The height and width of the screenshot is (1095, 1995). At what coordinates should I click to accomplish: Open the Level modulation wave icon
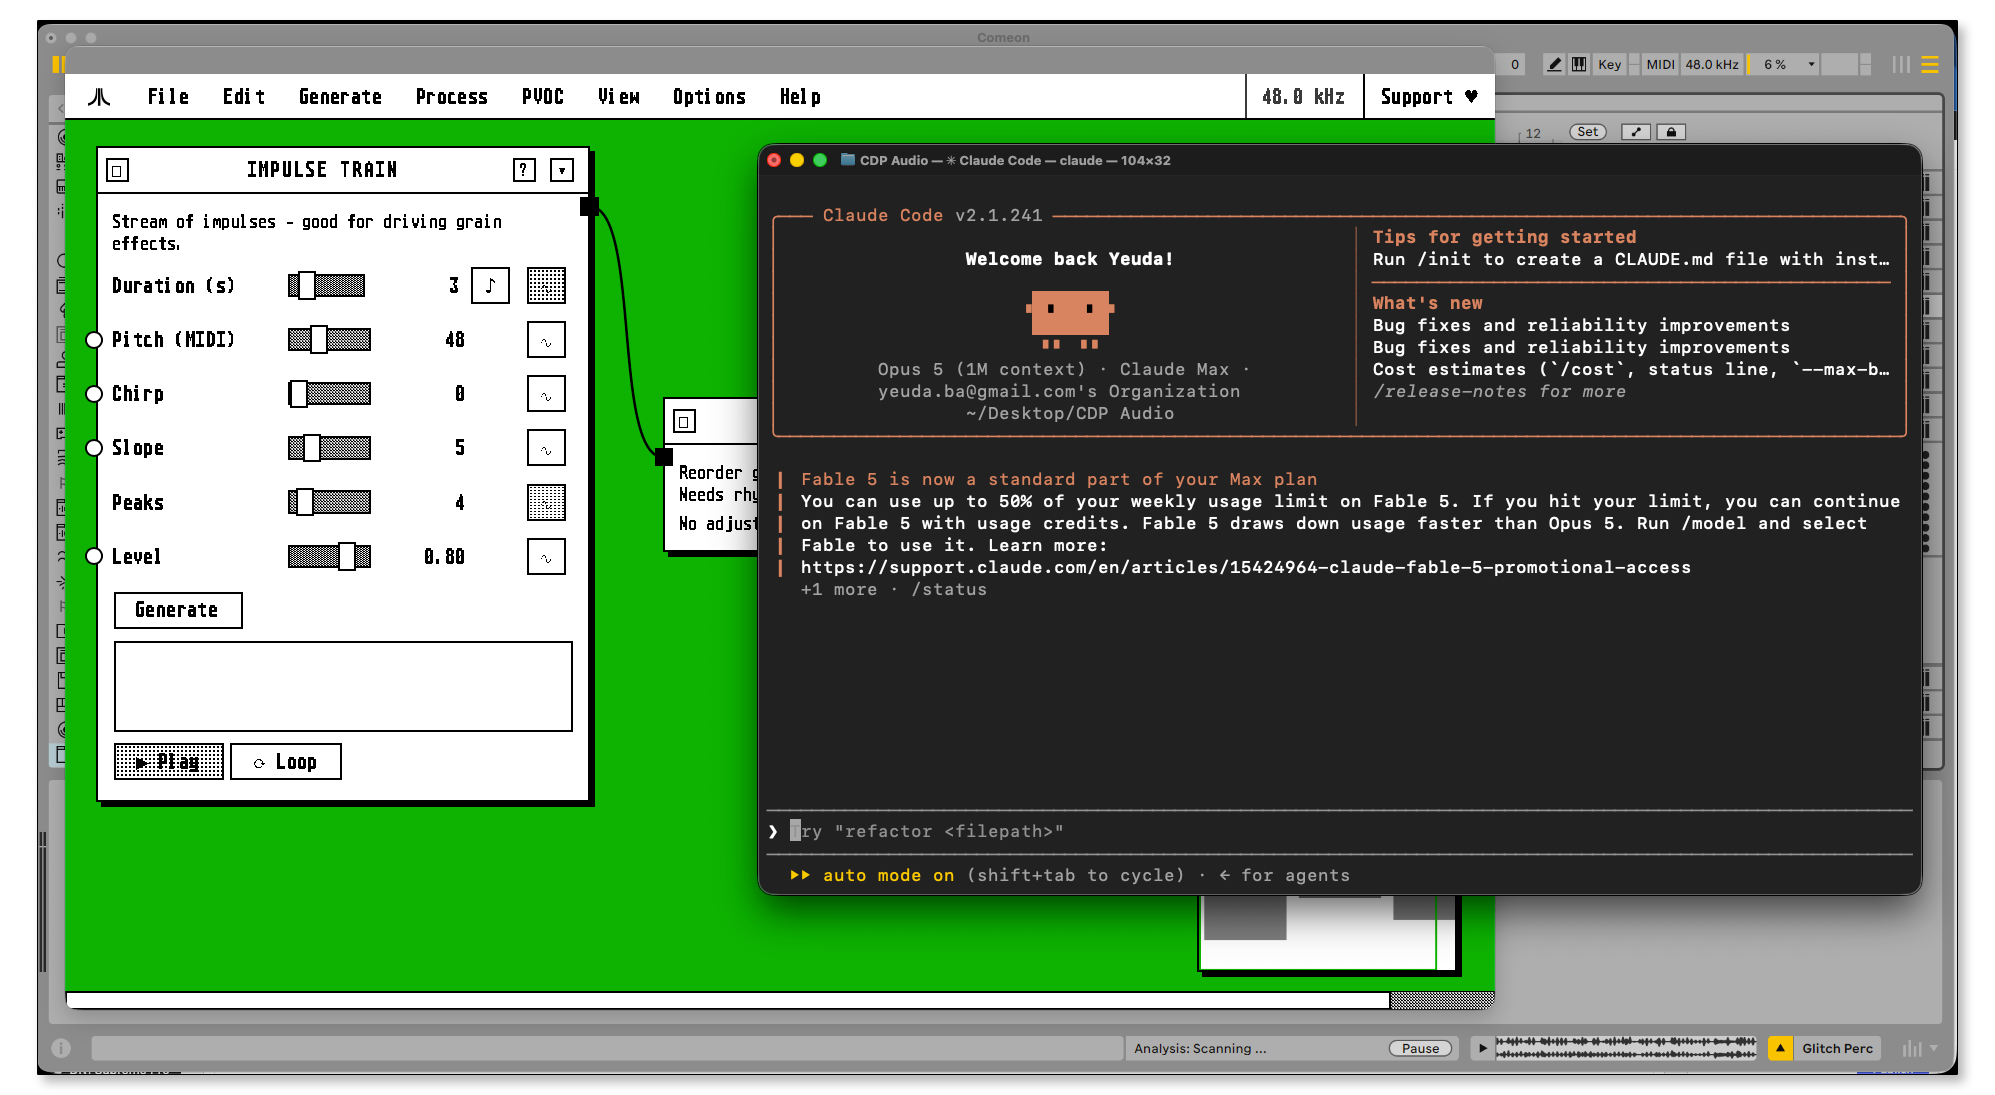546,557
